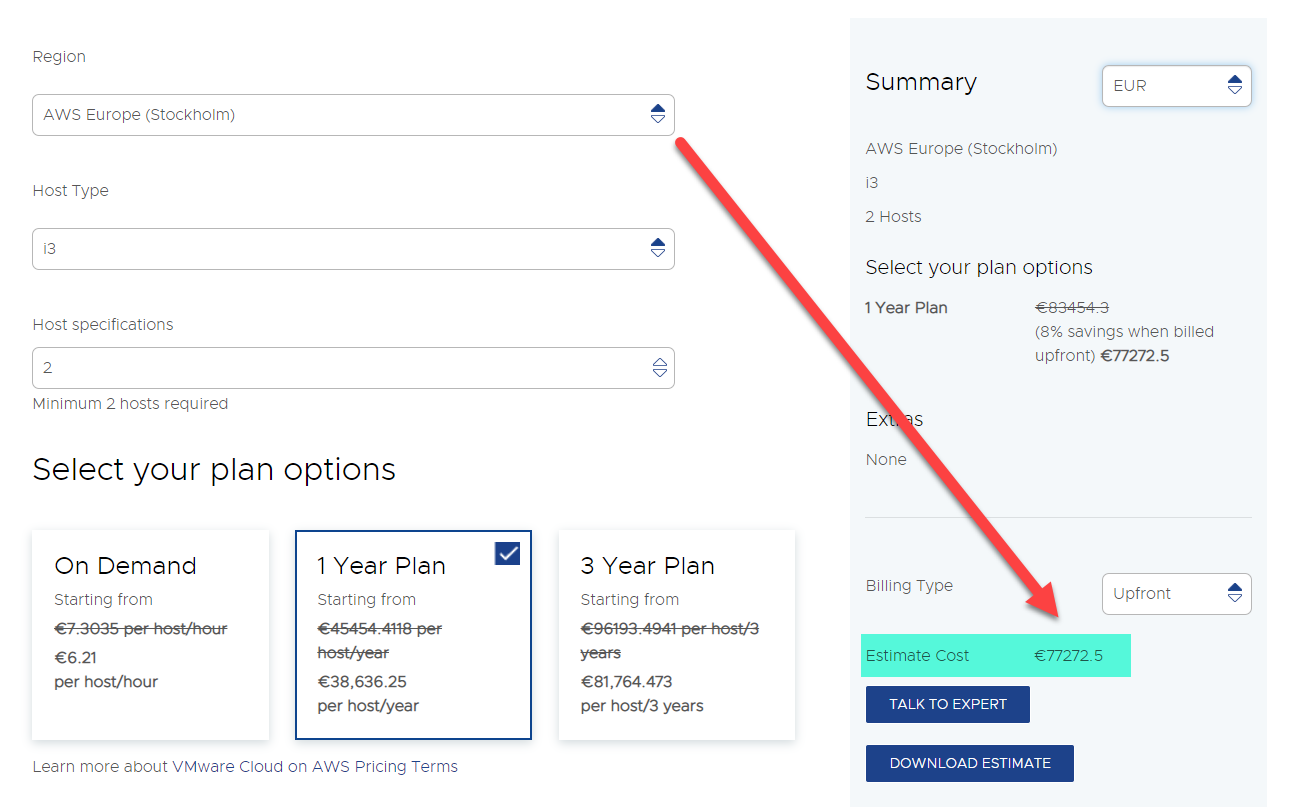The height and width of the screenshot is (807, 1290).
Task: Open the Region dropdown arrow
Action: pos(657,114)
